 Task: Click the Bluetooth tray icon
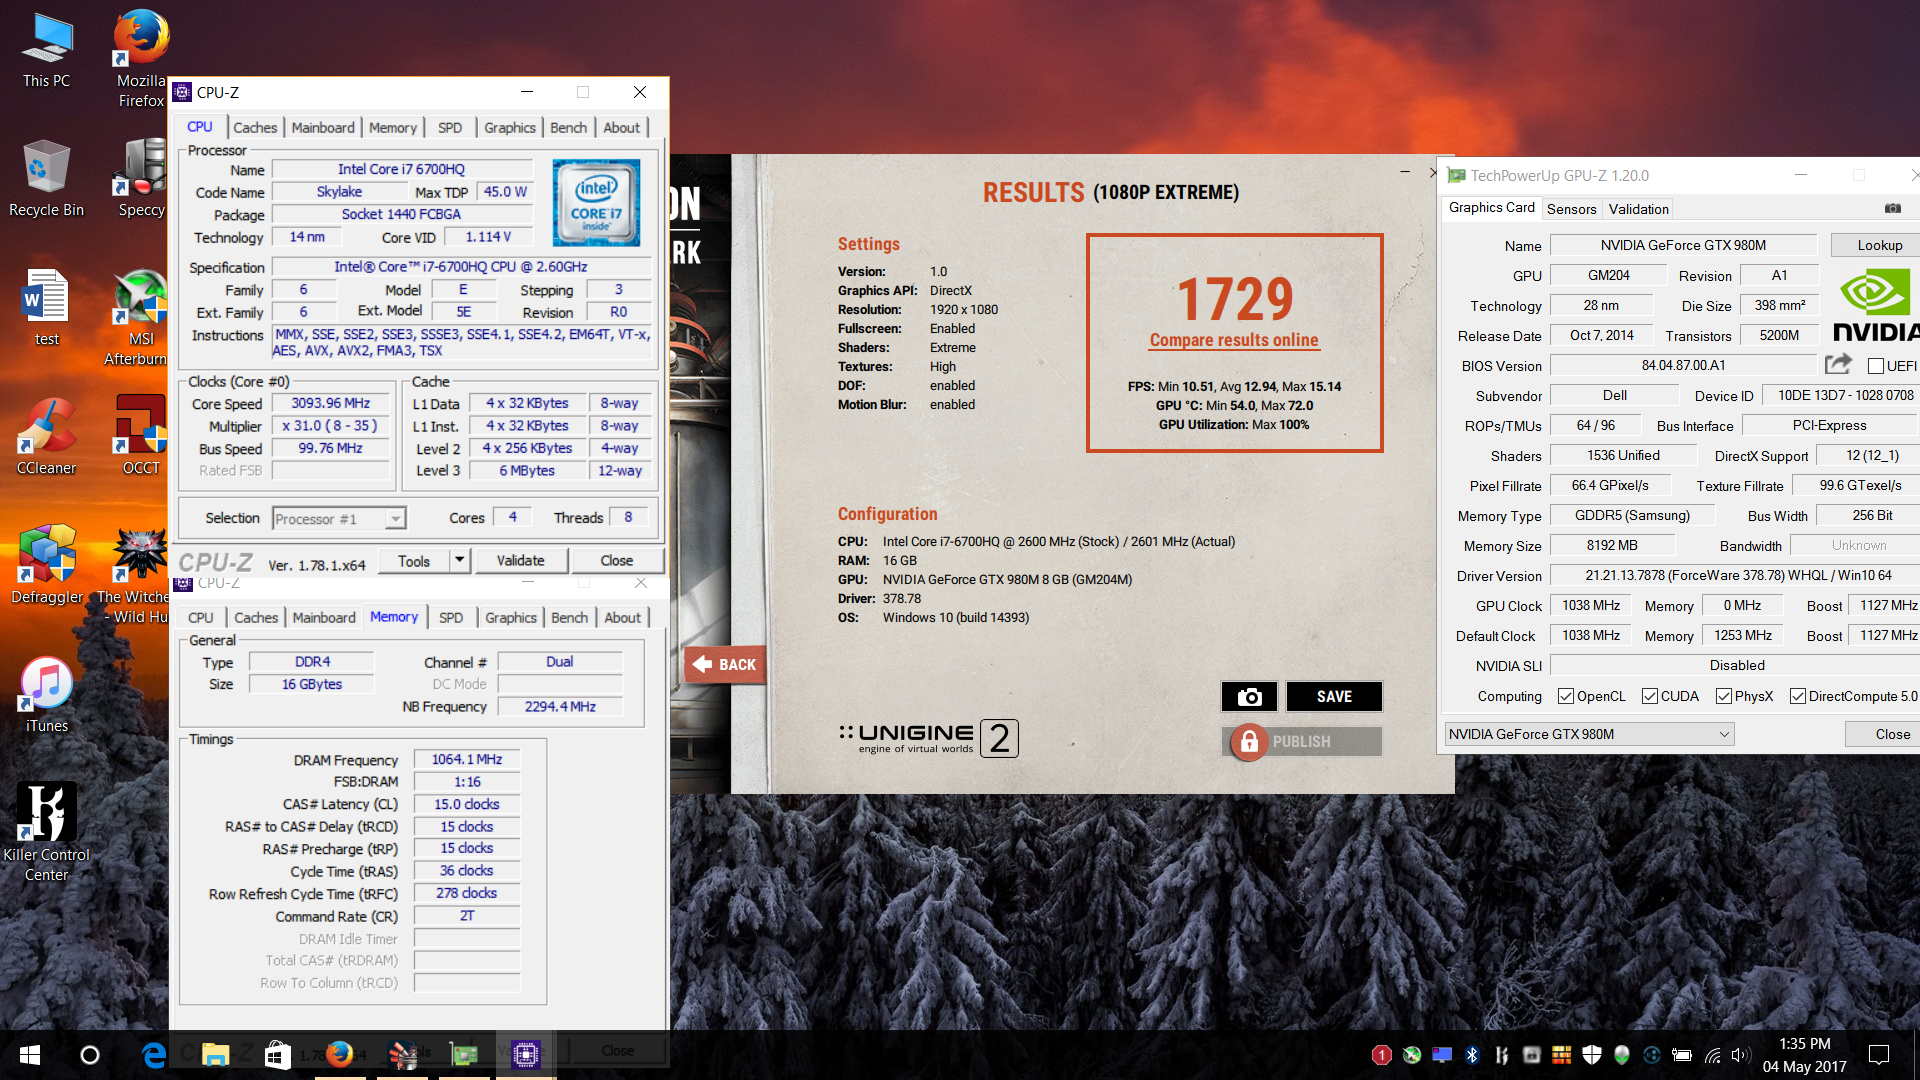pyautogui.click(x=1472, y=1055)
